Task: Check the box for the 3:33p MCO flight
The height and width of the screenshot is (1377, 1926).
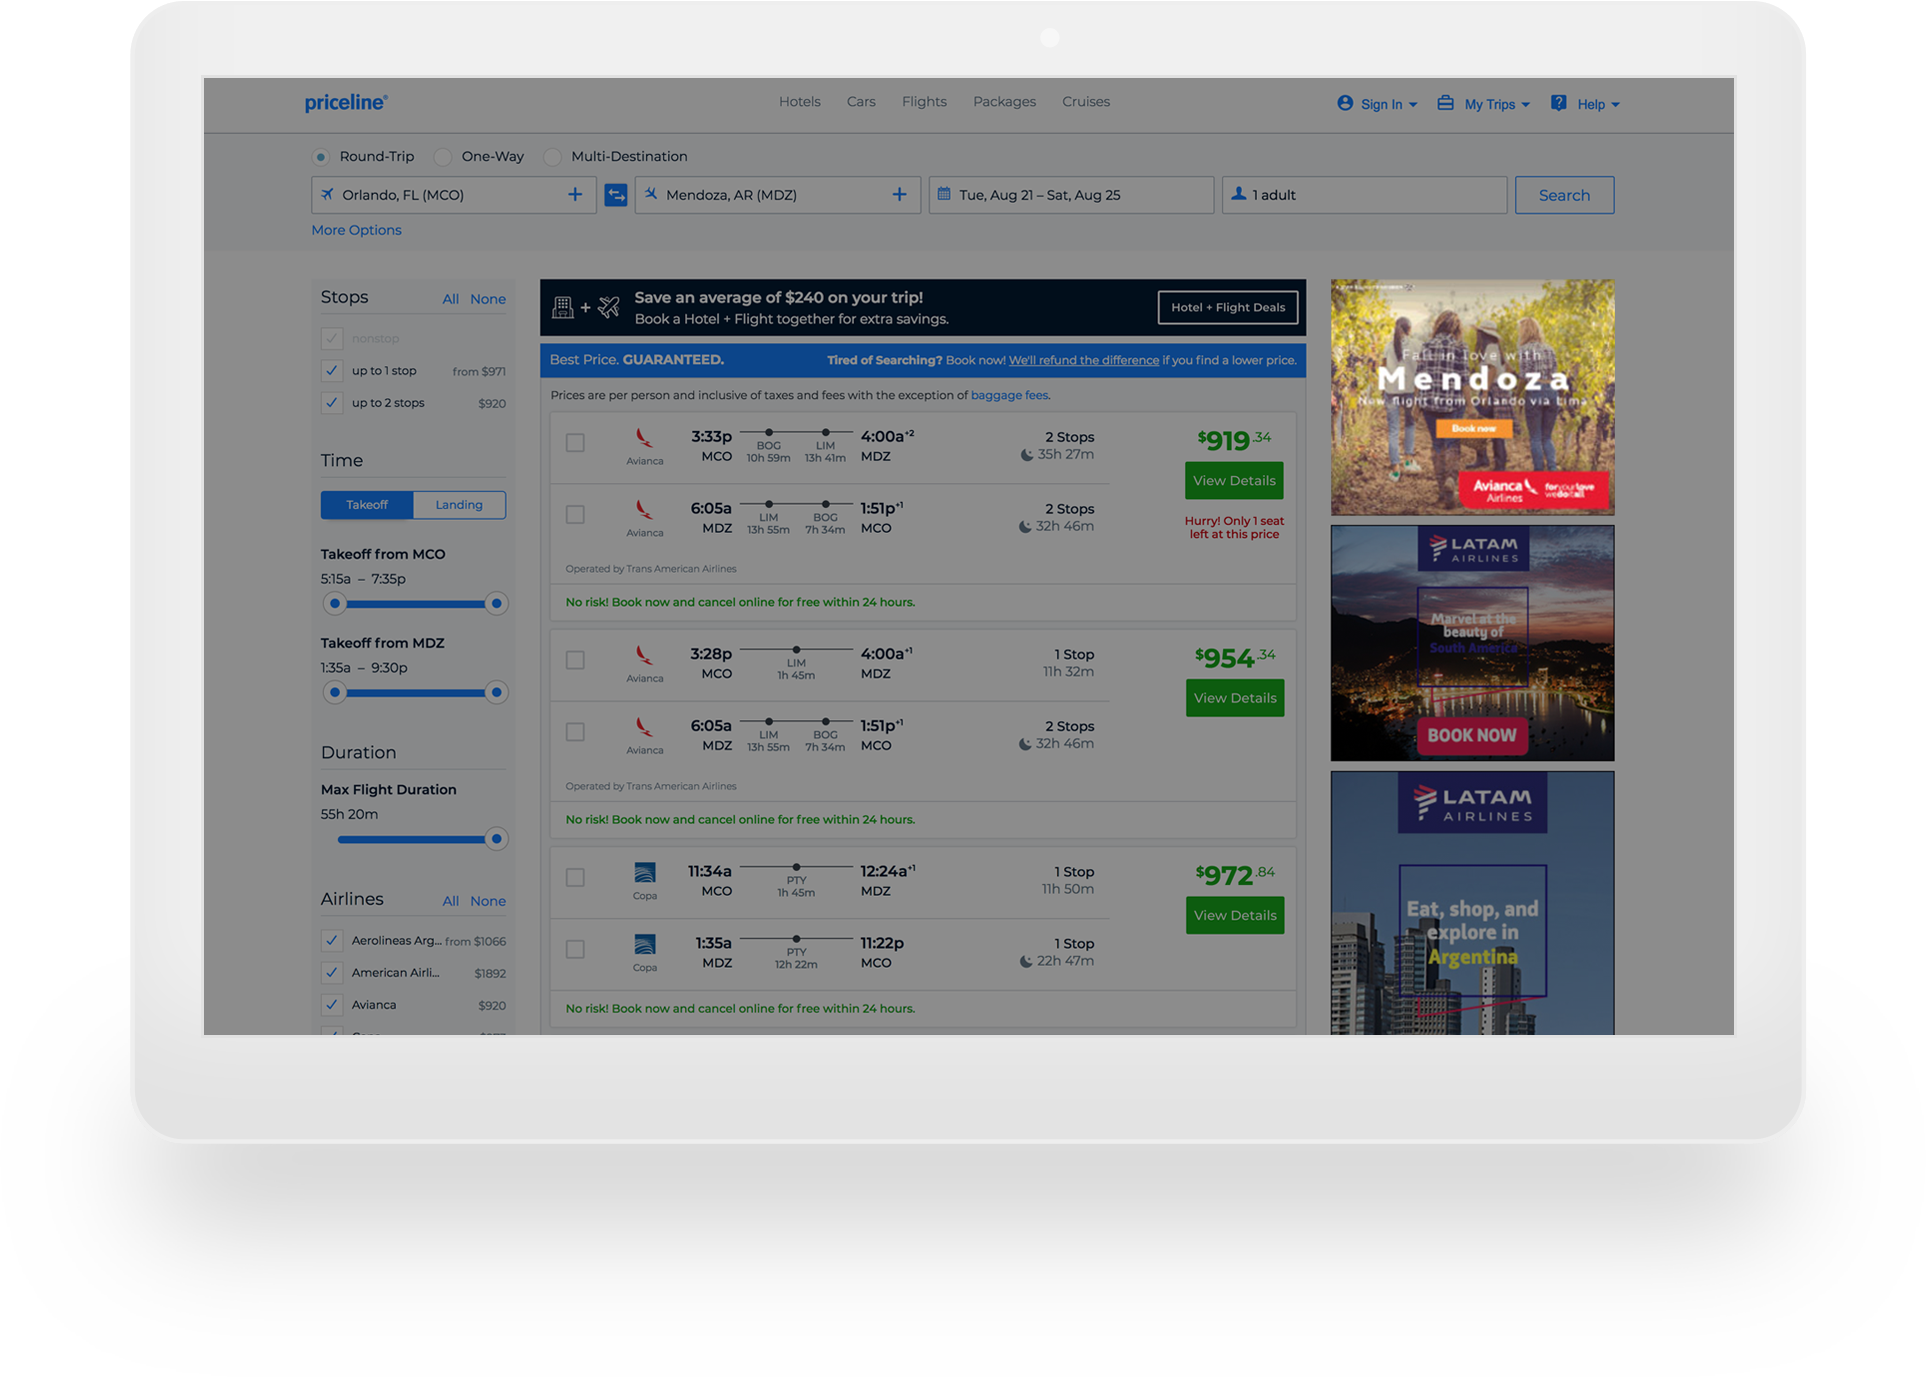Action: [x=575, y=443]
